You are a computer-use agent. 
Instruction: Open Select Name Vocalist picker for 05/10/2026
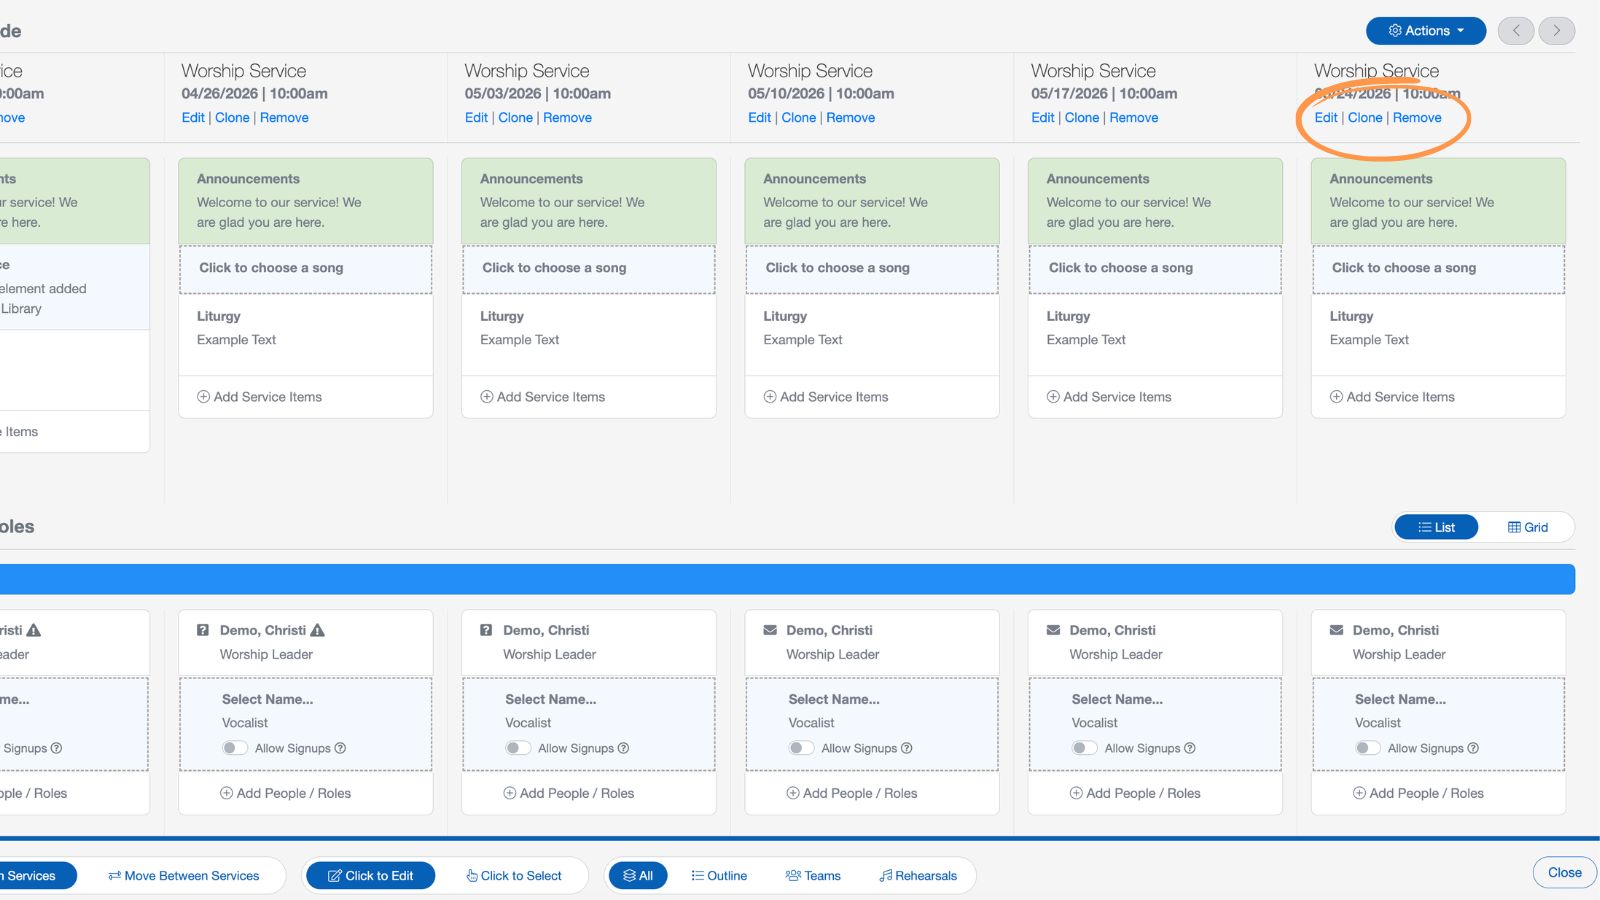coord(834,700)
